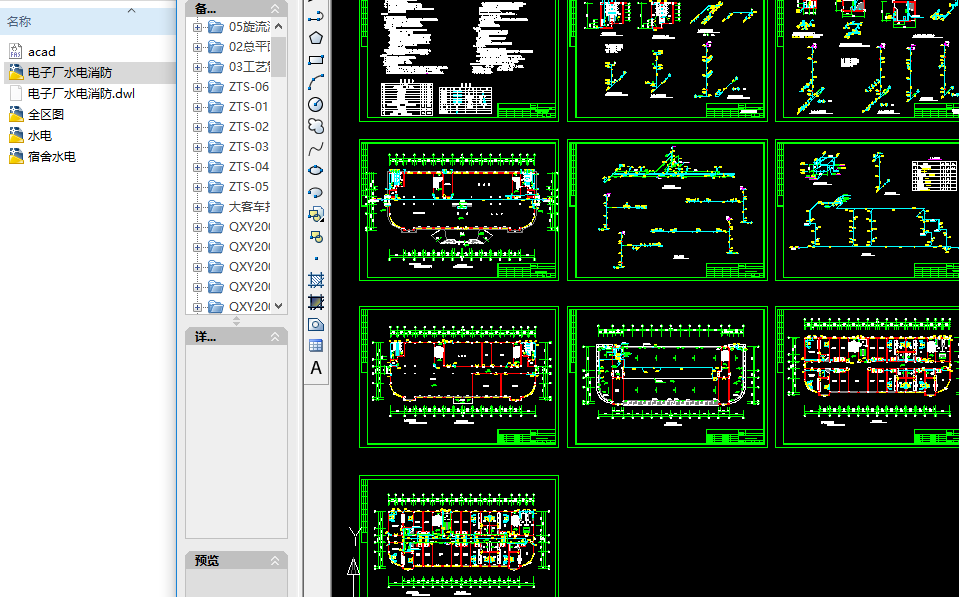Select the Circle draw tool

click(x=316, y=104)
